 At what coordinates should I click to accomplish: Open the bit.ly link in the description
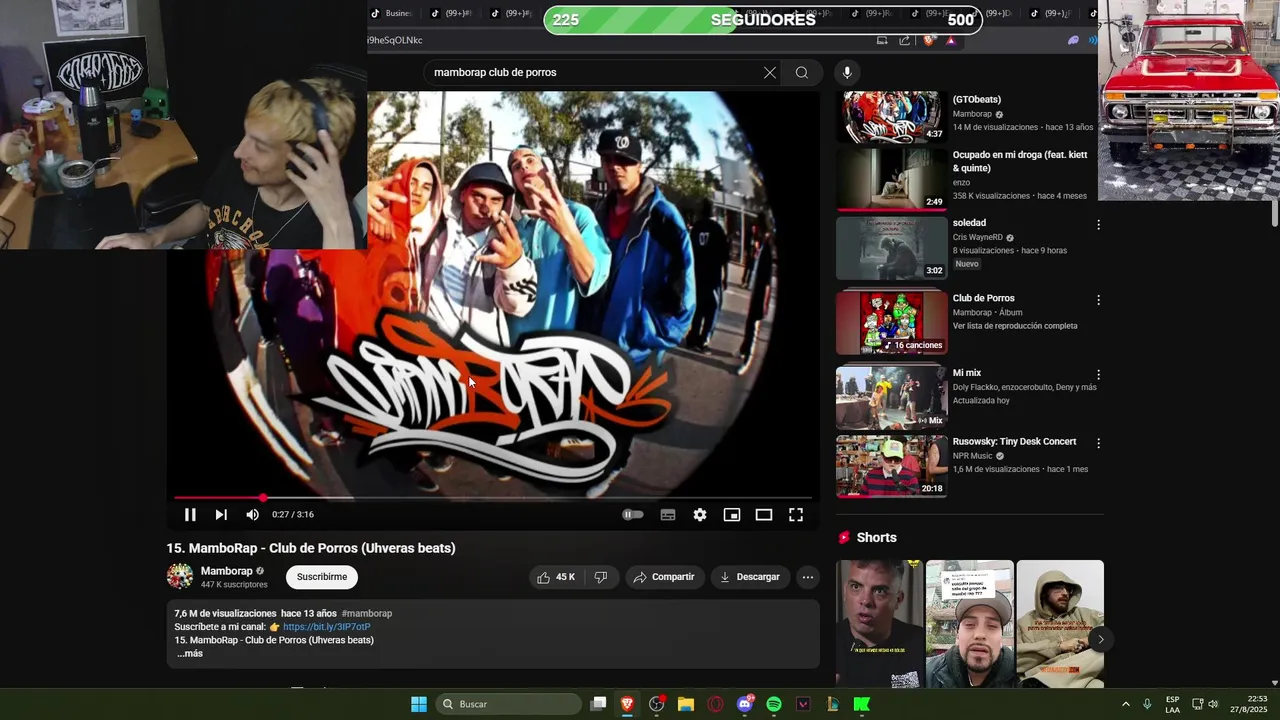click(326, 627)
